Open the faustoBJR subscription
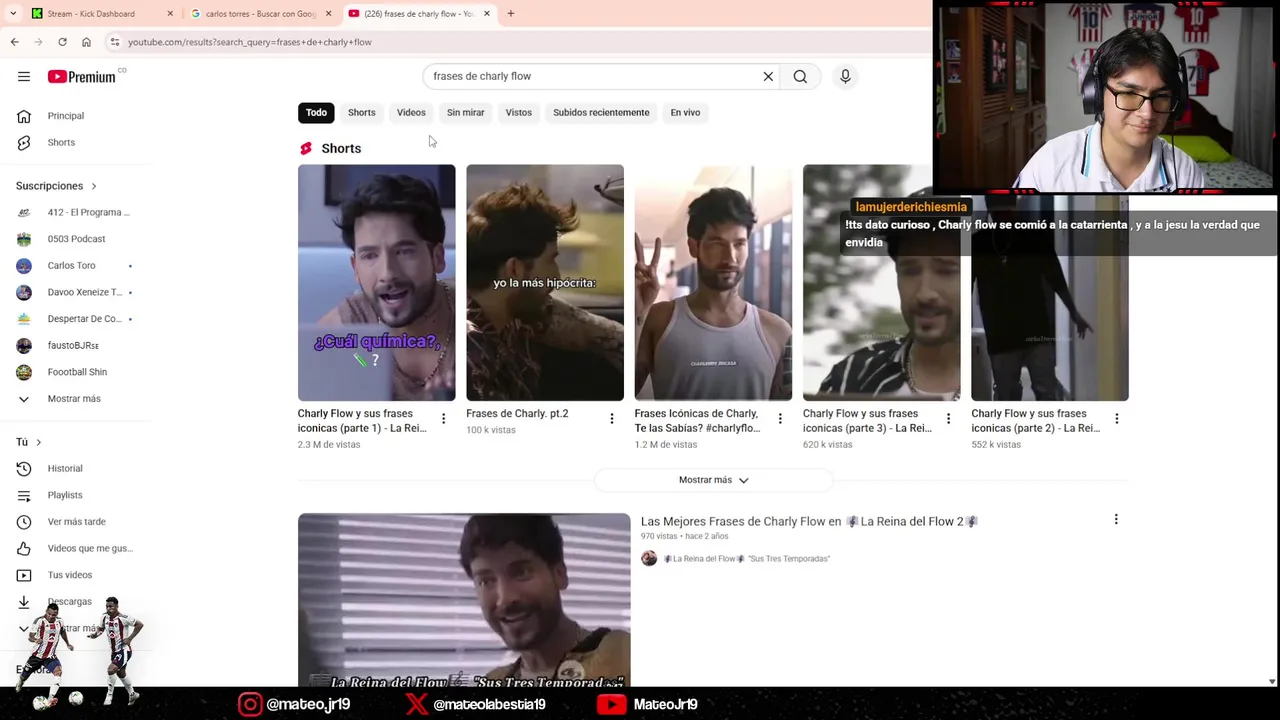The height and width of the screenshot is (720, 1280). tap(75, 345)
